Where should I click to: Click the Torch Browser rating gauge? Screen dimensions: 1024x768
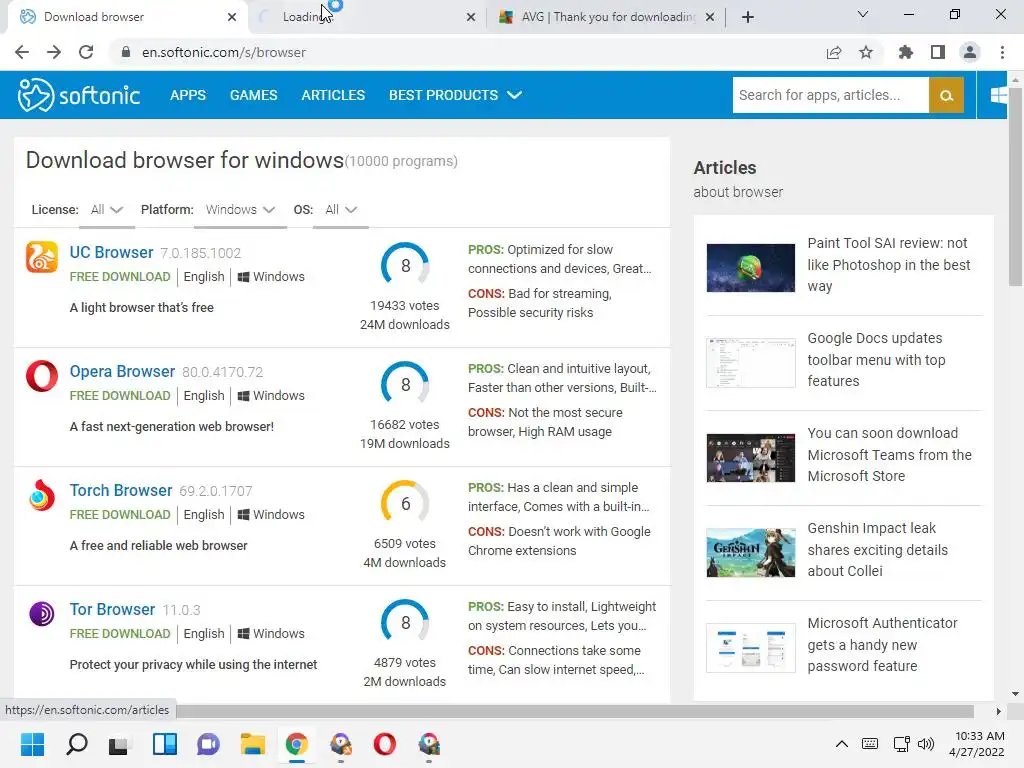405,504
